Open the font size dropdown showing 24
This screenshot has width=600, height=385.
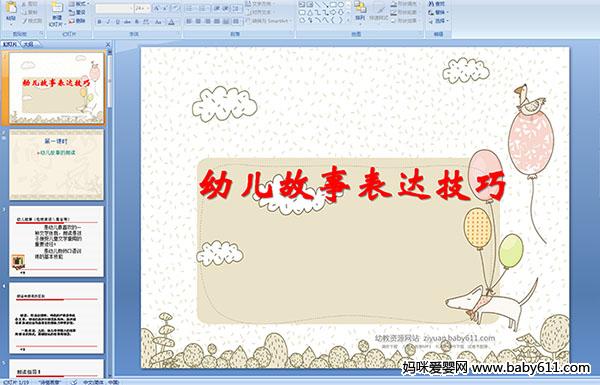pyautogui.click(x=142, y=8)
